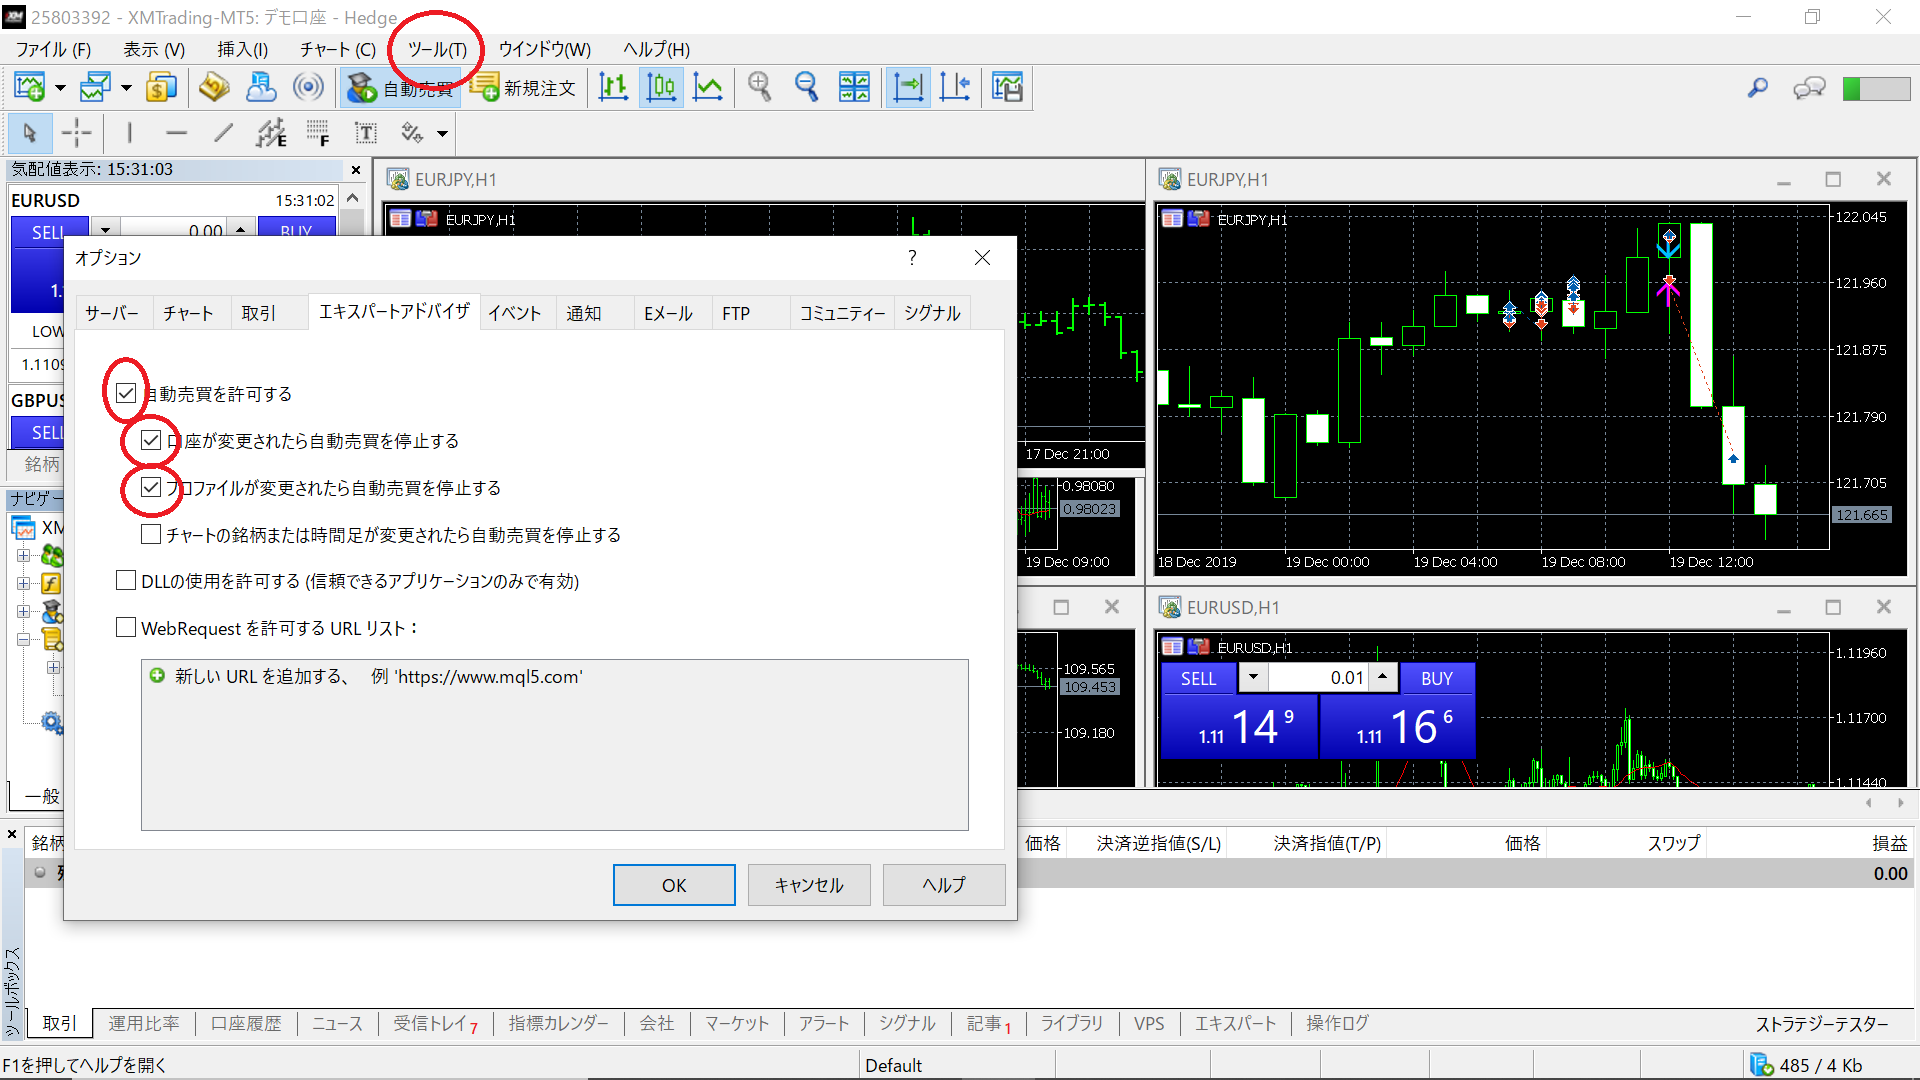Switch to the チャート tab in Options
The width and height of the screenshot is (1920, 1080).
pyautogui.click(x=188, y=313)
